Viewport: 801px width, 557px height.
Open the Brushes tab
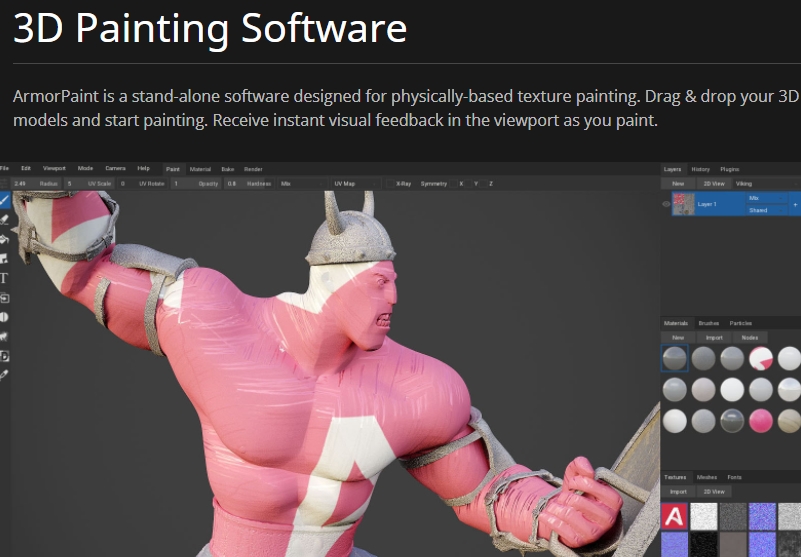(709, 323)
